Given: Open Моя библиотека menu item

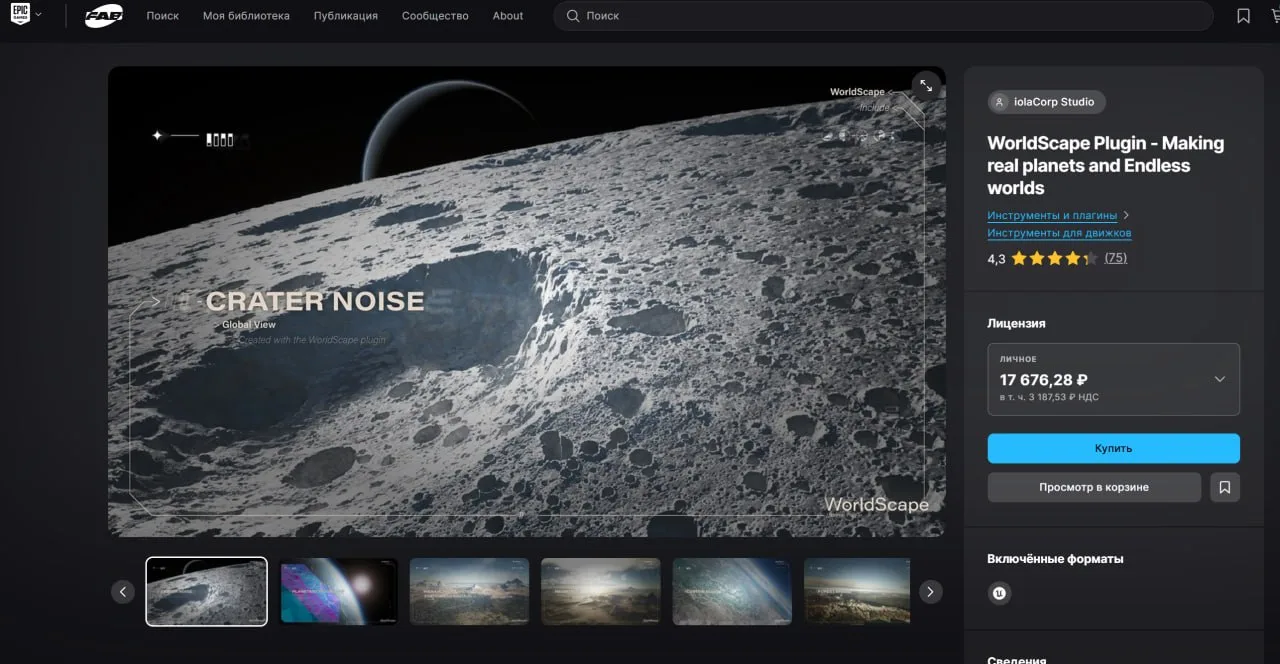Looking at the screenshot, I should [x=246, y=16].
